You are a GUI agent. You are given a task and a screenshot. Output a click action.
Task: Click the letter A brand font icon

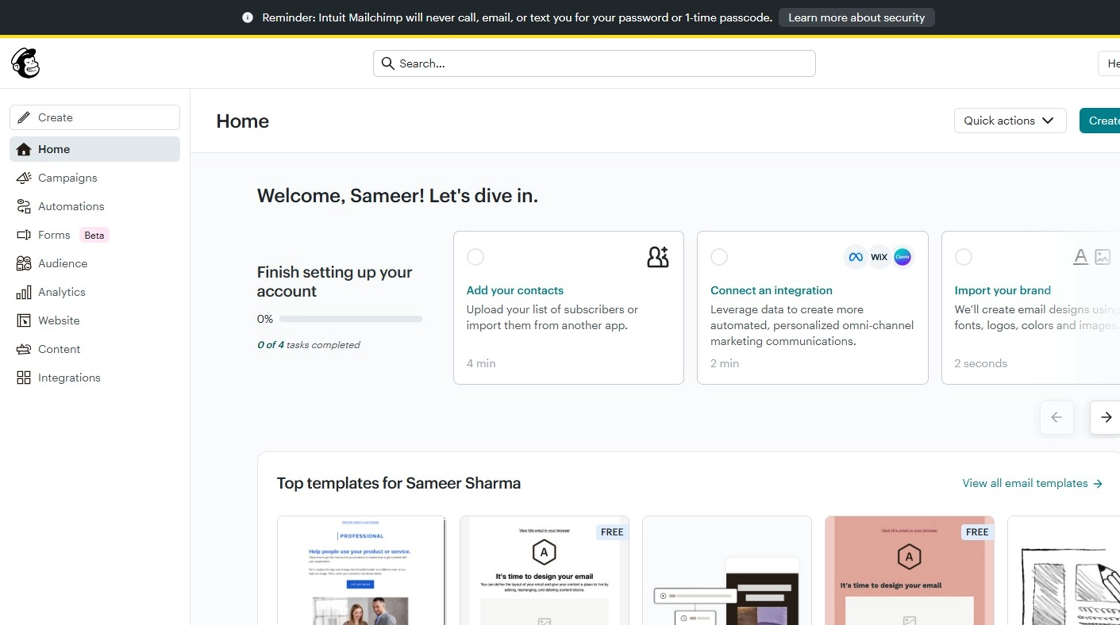(1081, 256)
